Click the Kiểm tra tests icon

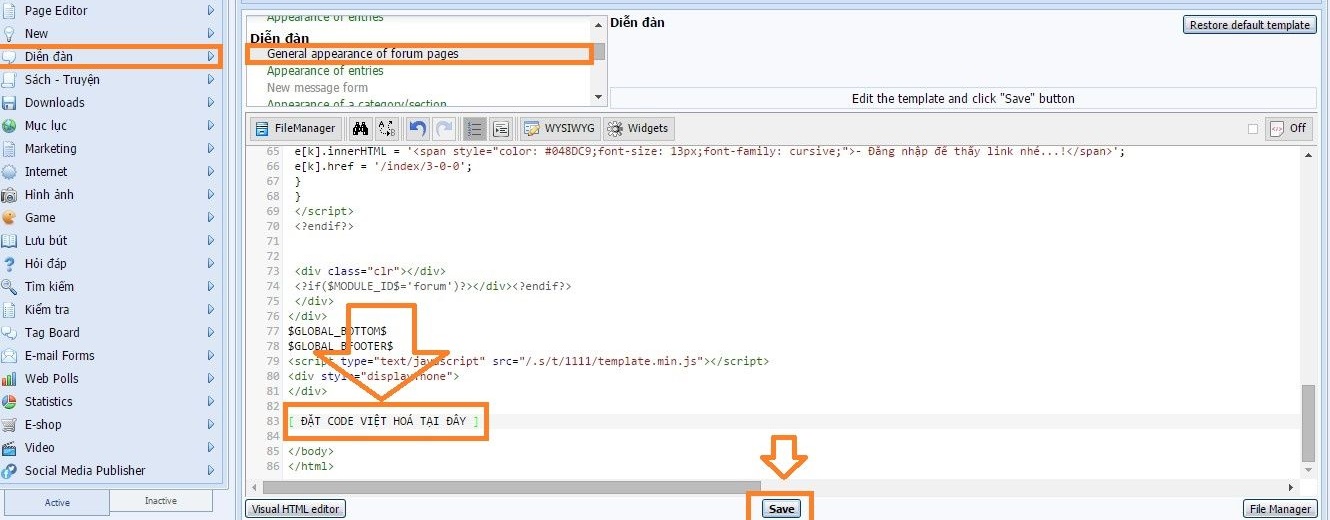[9, 309]
